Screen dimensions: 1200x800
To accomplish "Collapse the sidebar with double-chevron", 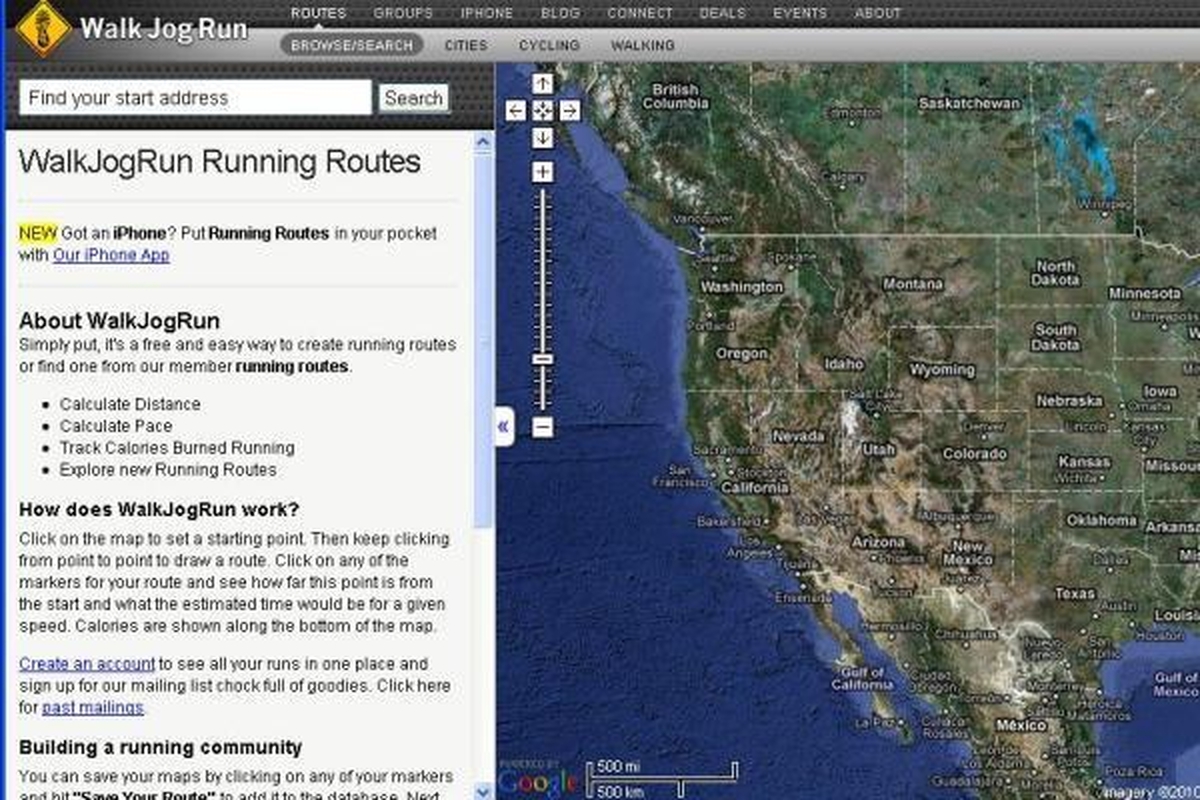I will tap(503, 427).
